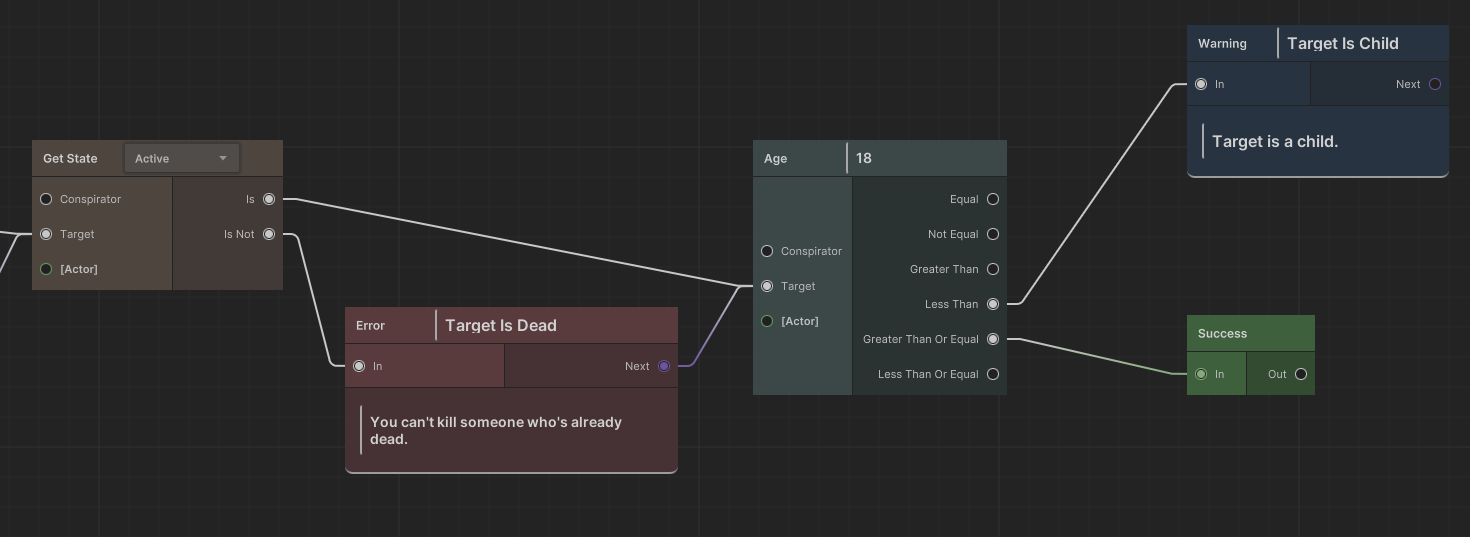Click the Error node In port
This screenshot has width=1470, height=537.
pos(359,366)
